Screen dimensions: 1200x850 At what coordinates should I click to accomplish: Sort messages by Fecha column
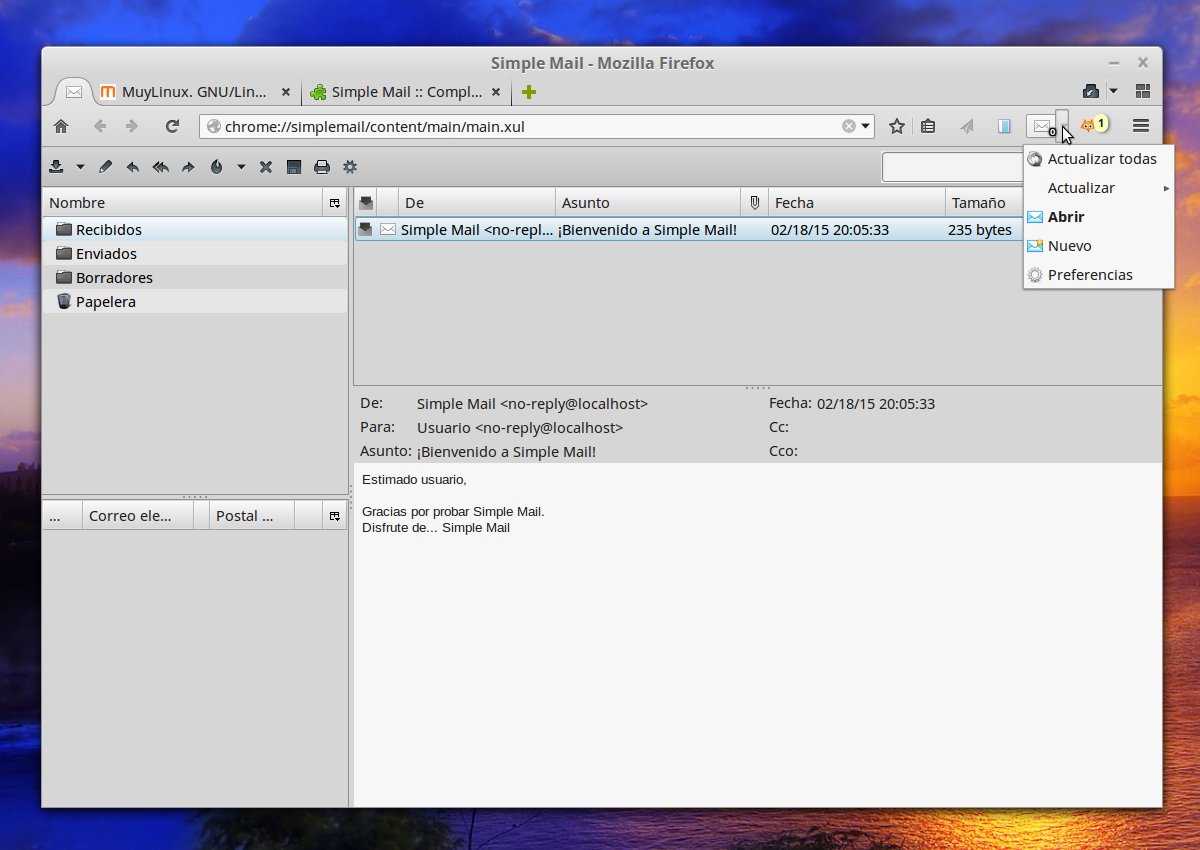click(x=856, y=203)
